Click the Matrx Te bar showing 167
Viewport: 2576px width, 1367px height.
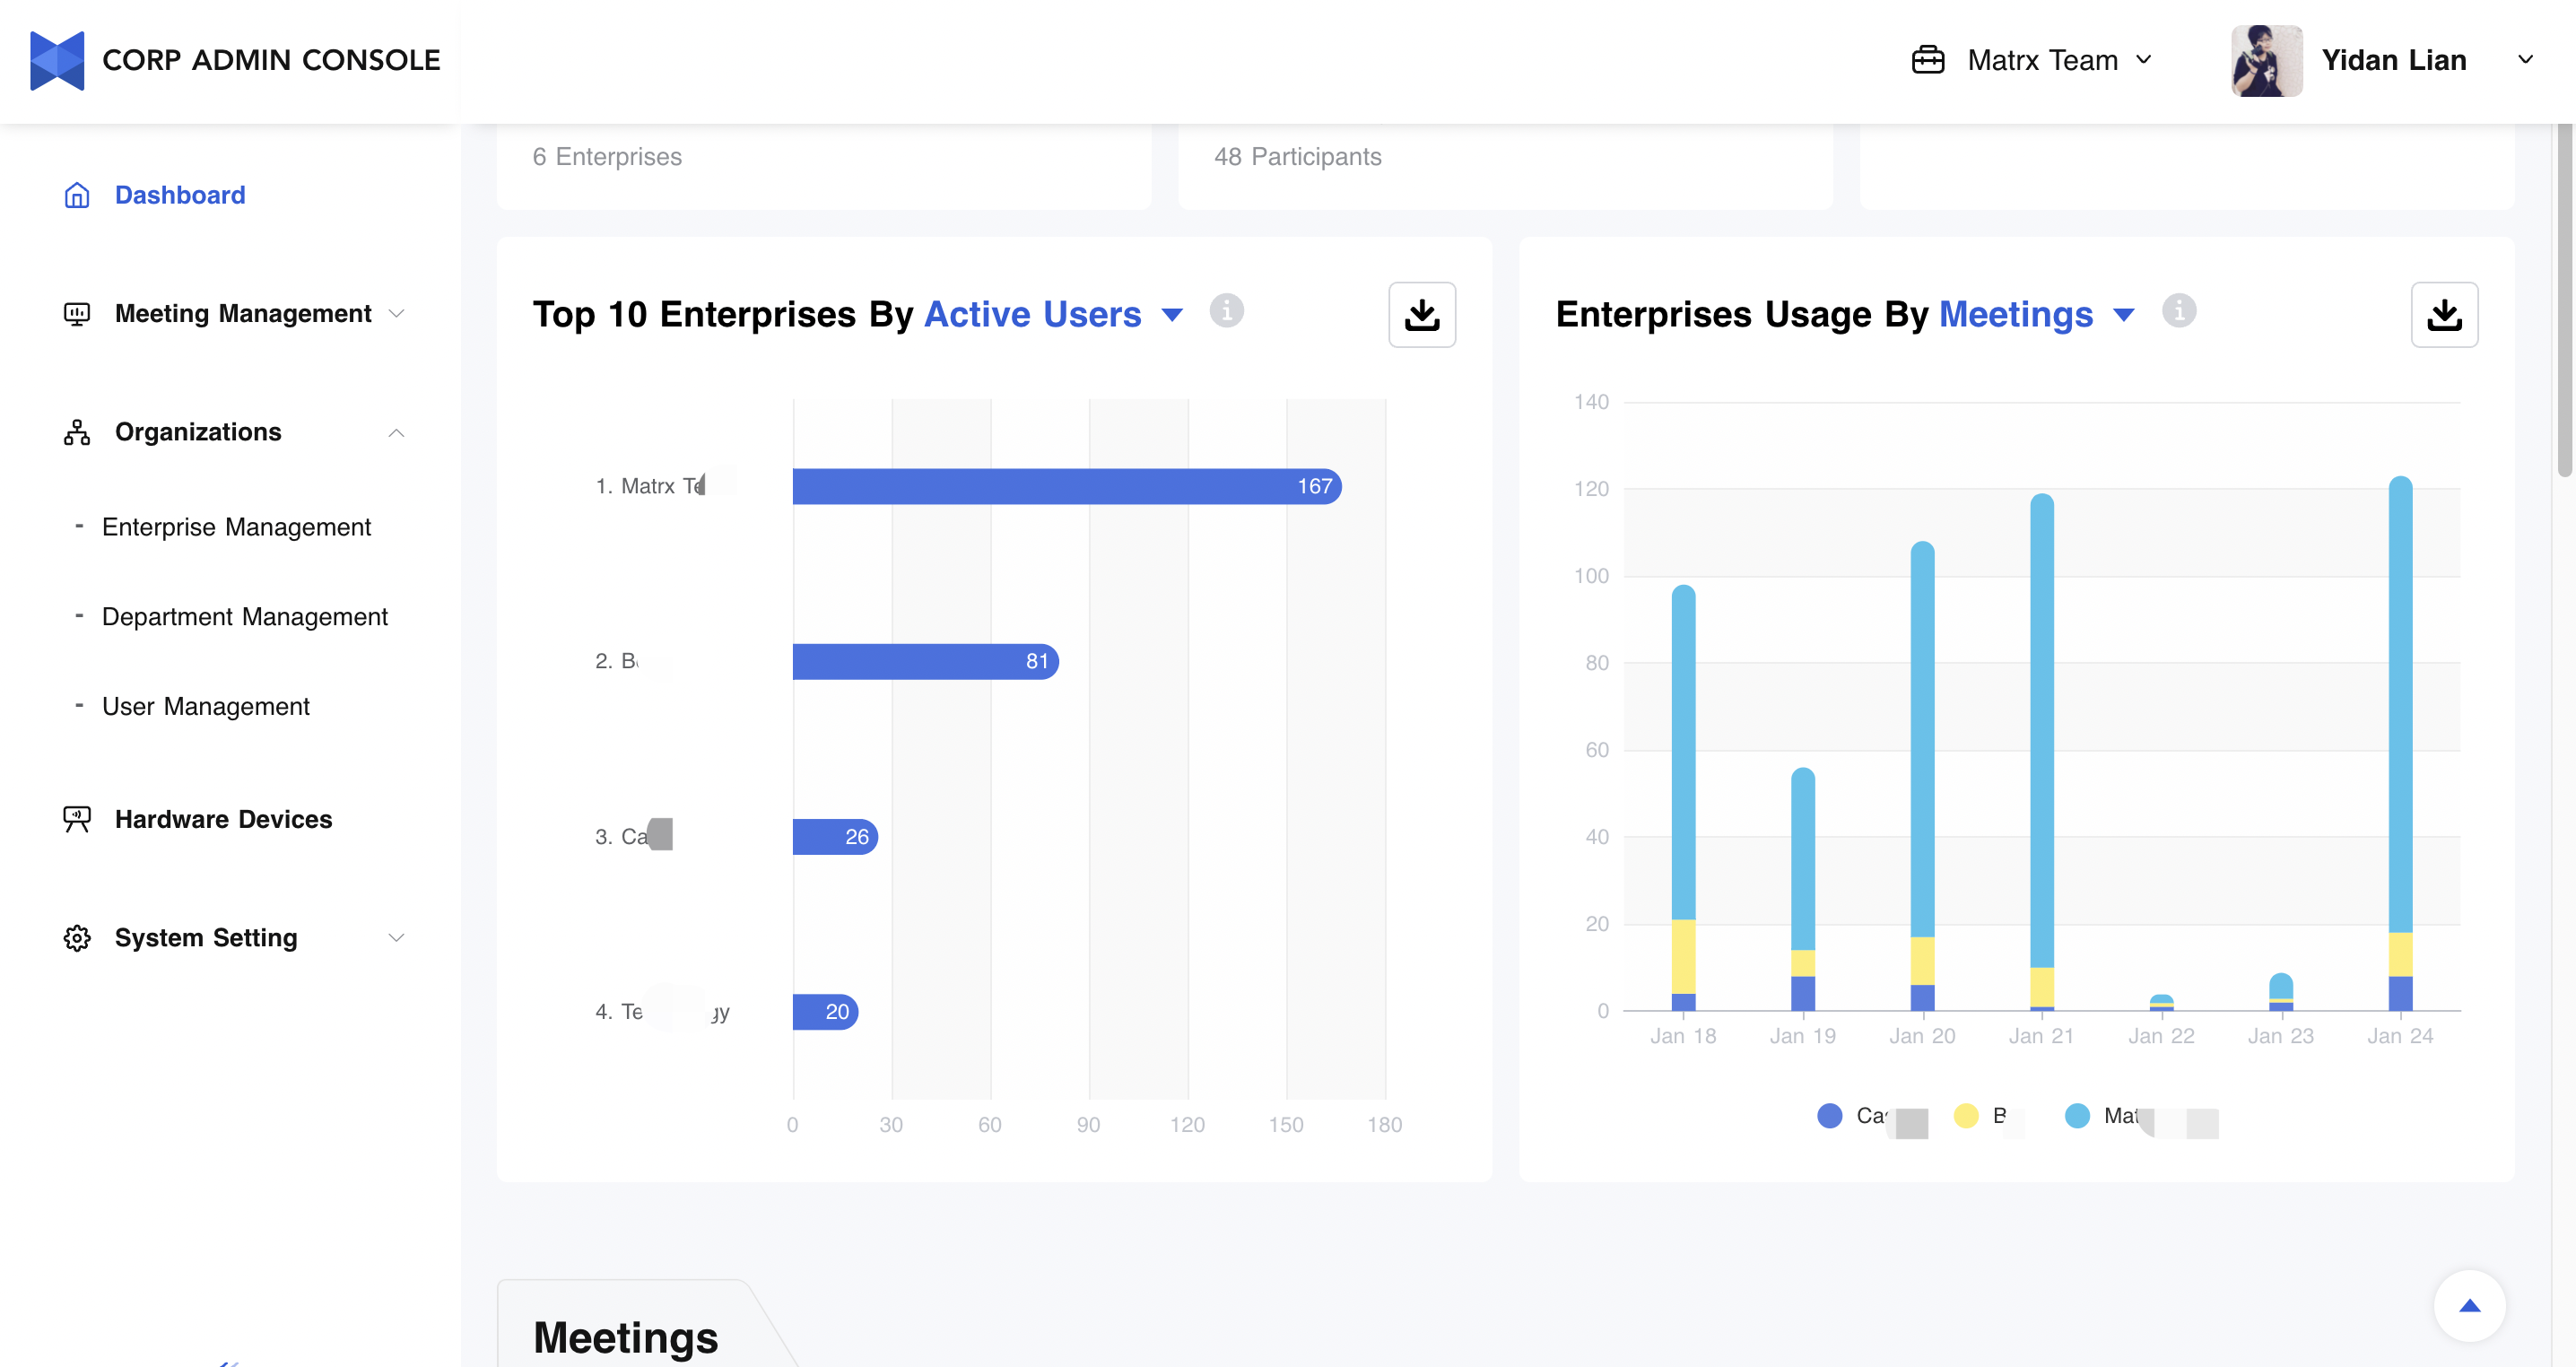(1066, 487)
